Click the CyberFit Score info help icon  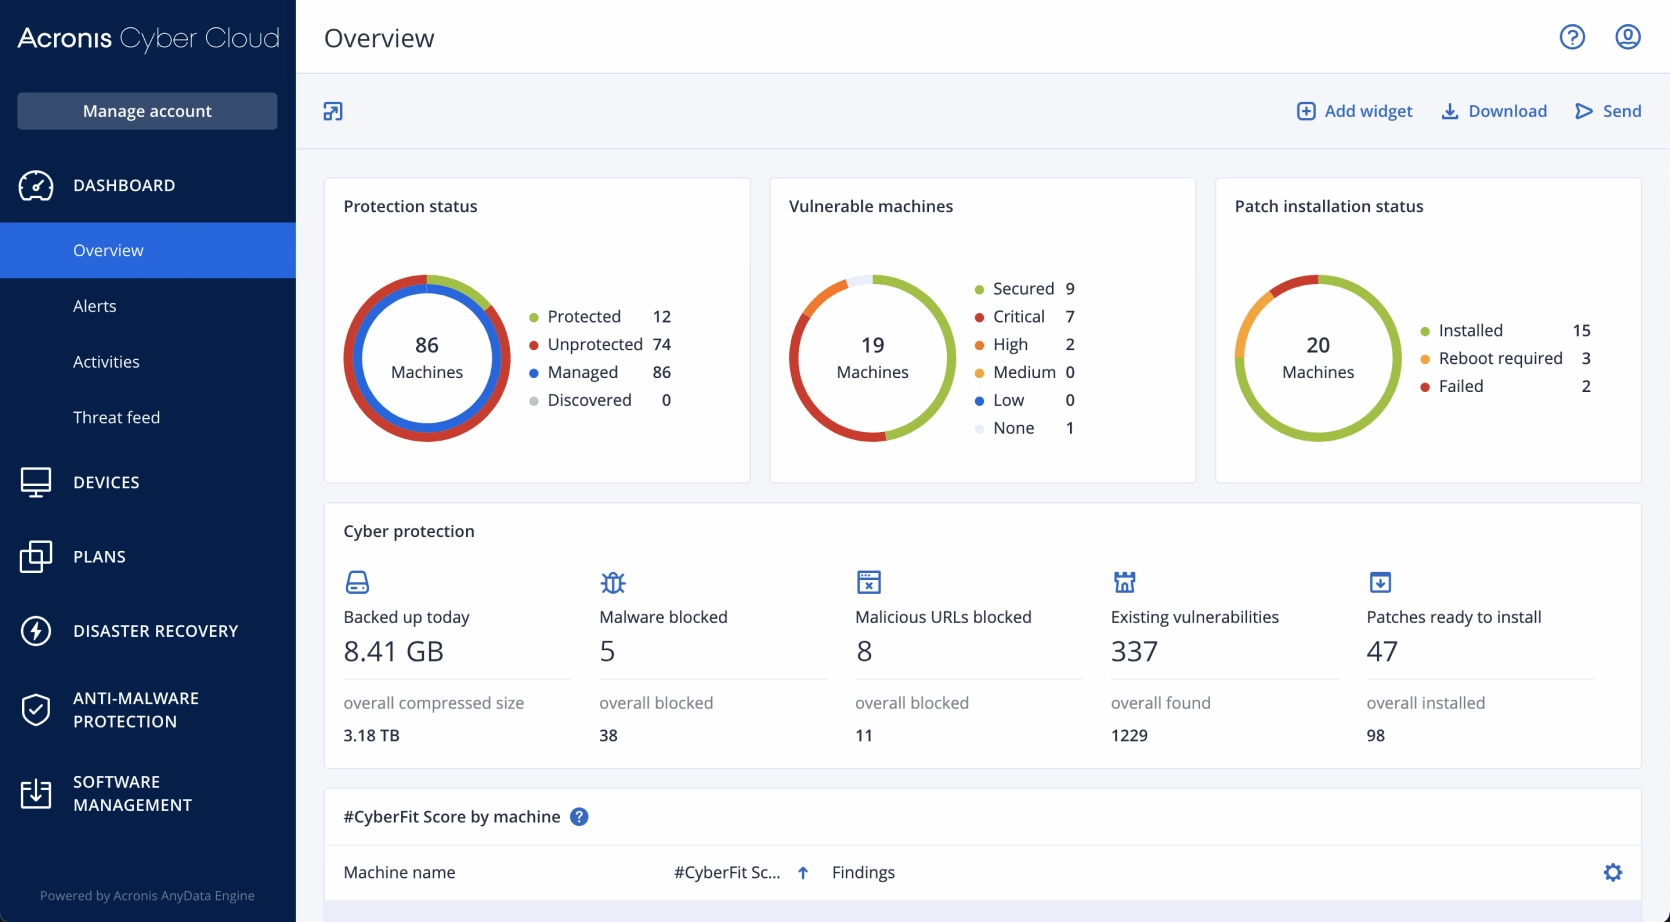(579, 817)
